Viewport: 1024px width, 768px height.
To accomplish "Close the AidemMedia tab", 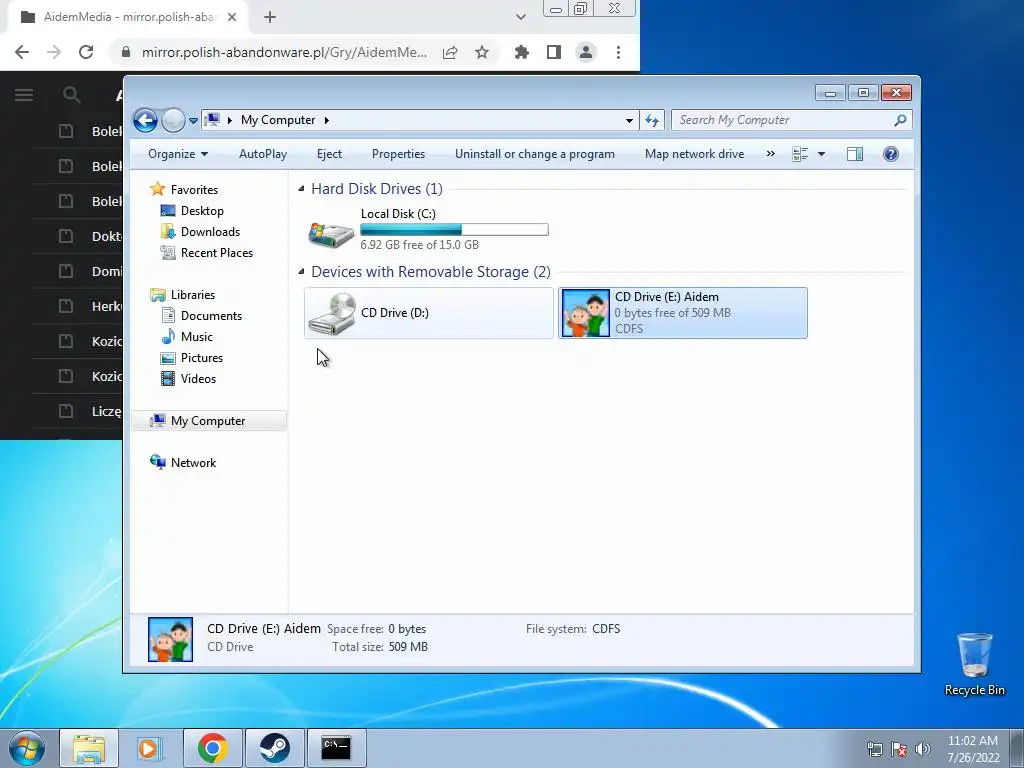I will click(232, 18).
